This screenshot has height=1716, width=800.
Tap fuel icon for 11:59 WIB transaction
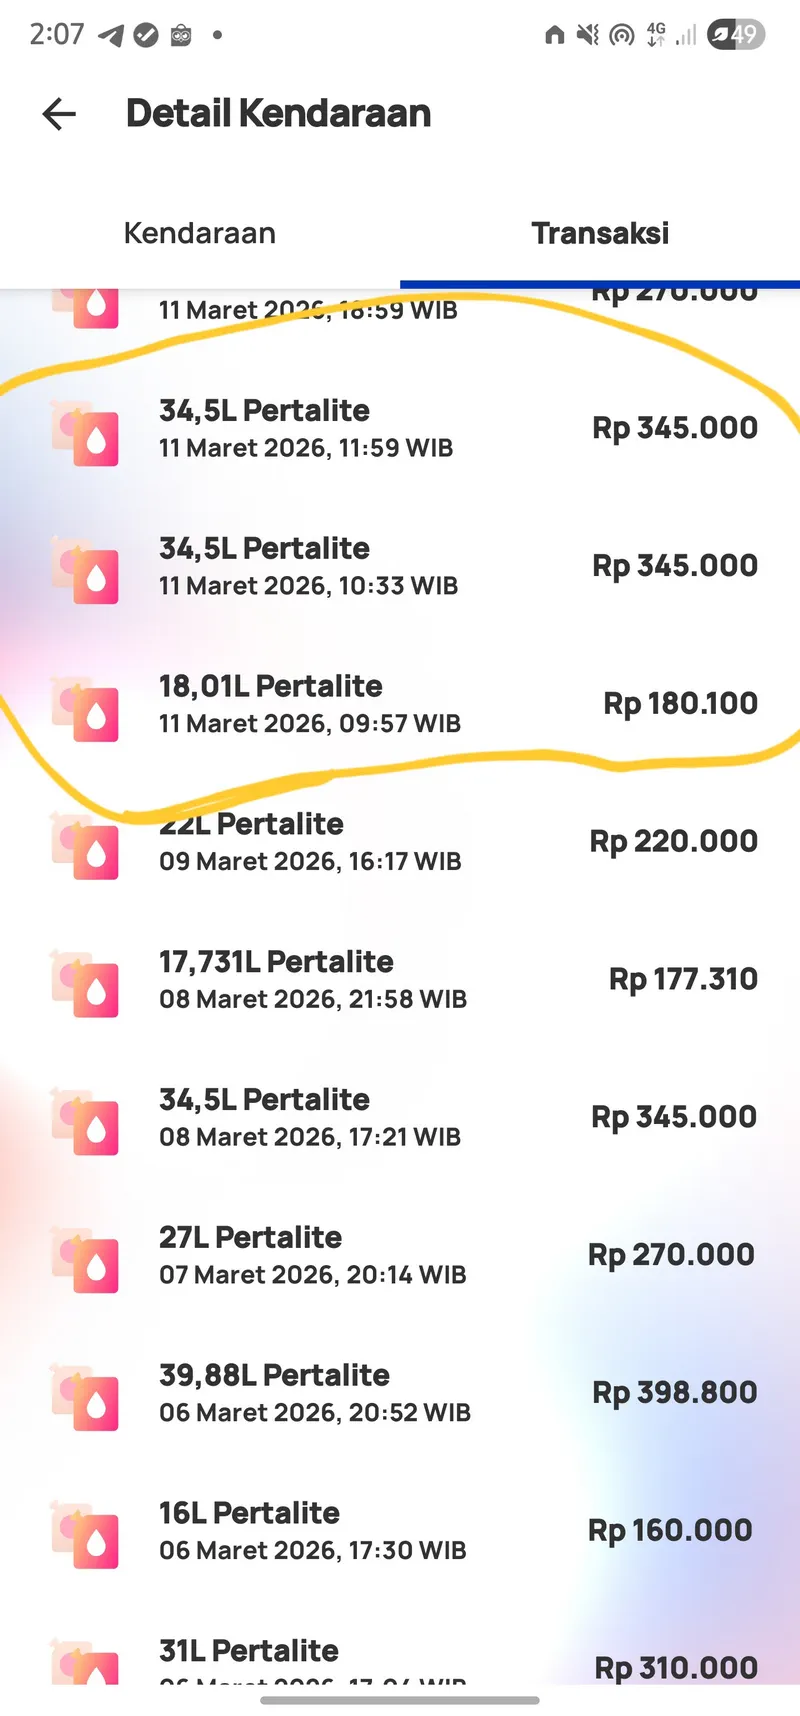click(87, 435)
